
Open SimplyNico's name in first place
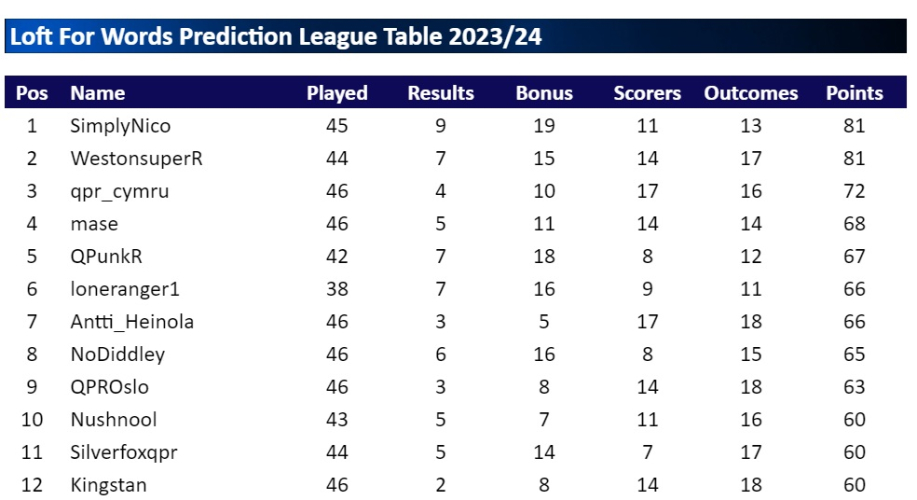pyautogui.click(x=120, y=126)
